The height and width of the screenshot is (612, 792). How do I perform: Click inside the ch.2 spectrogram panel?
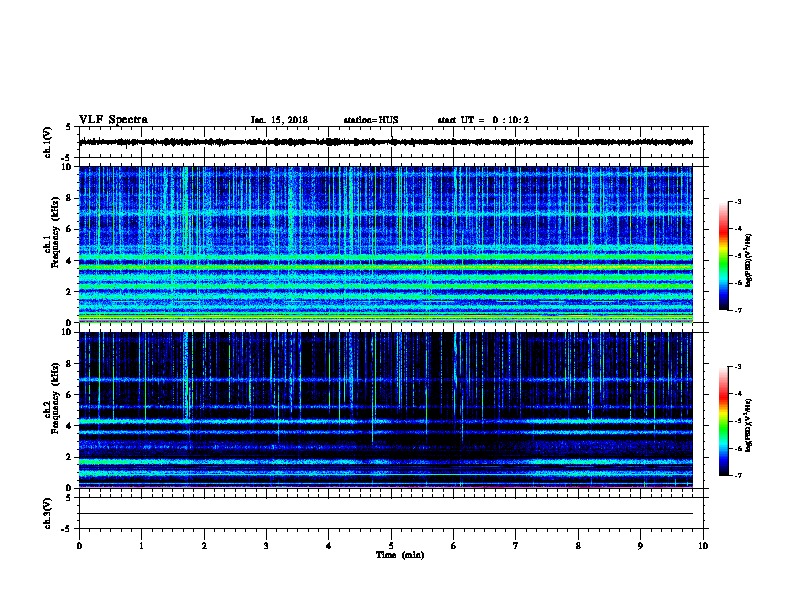(386, 410)
